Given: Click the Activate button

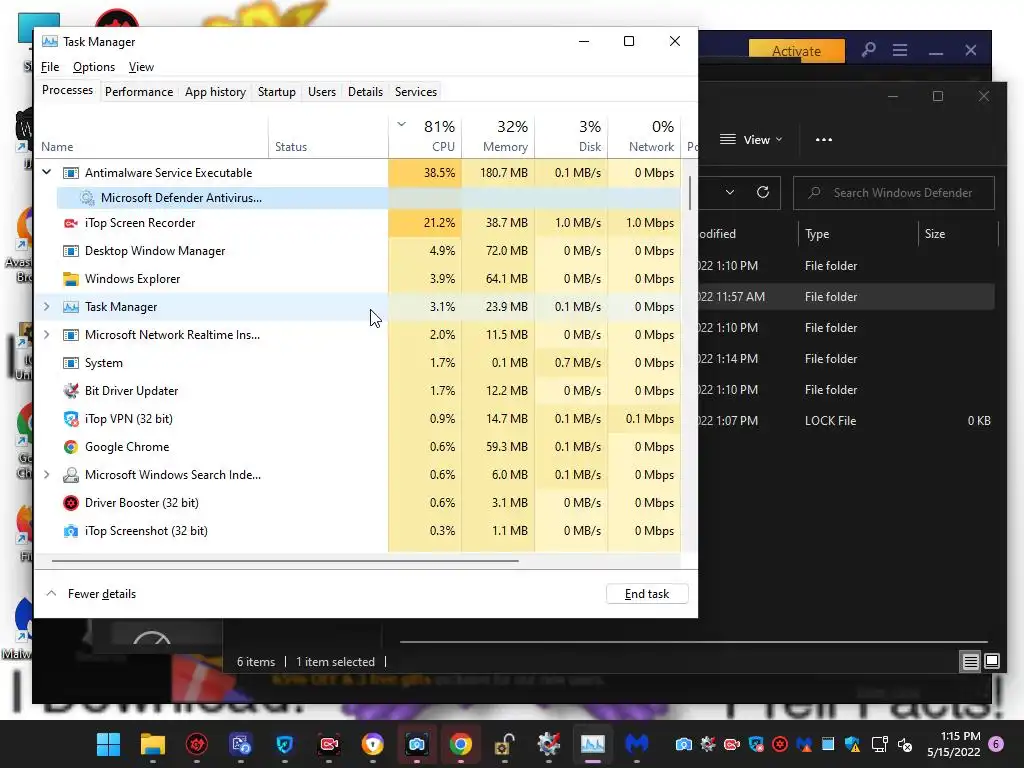Looking at the screenshot, I should tap(796, 51).
